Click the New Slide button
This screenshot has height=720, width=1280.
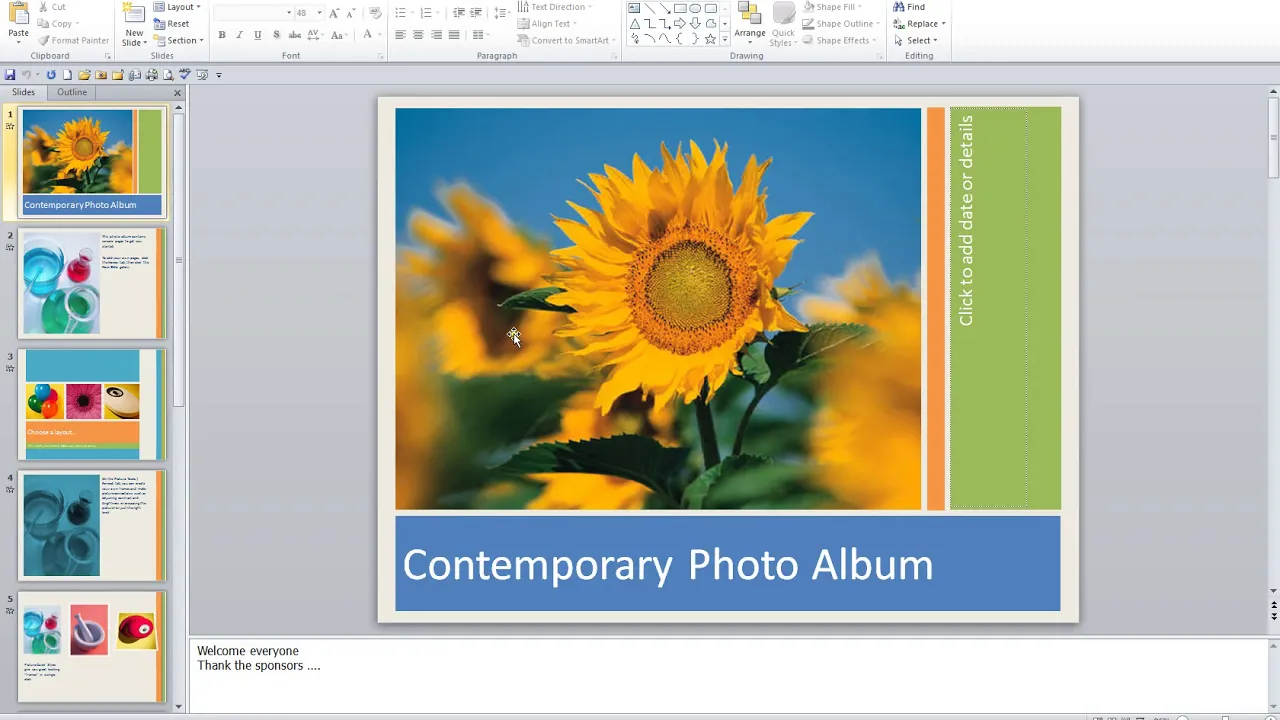(134, 25)
